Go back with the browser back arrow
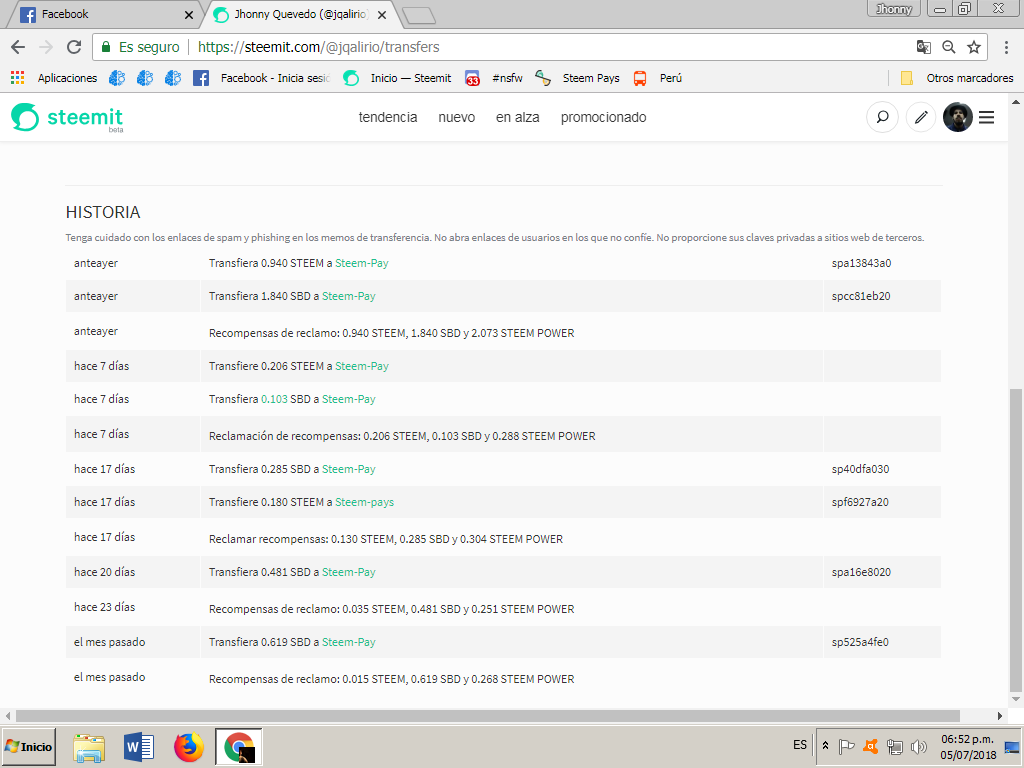Viewport: 1024px width, 768px height. (18, 47)
